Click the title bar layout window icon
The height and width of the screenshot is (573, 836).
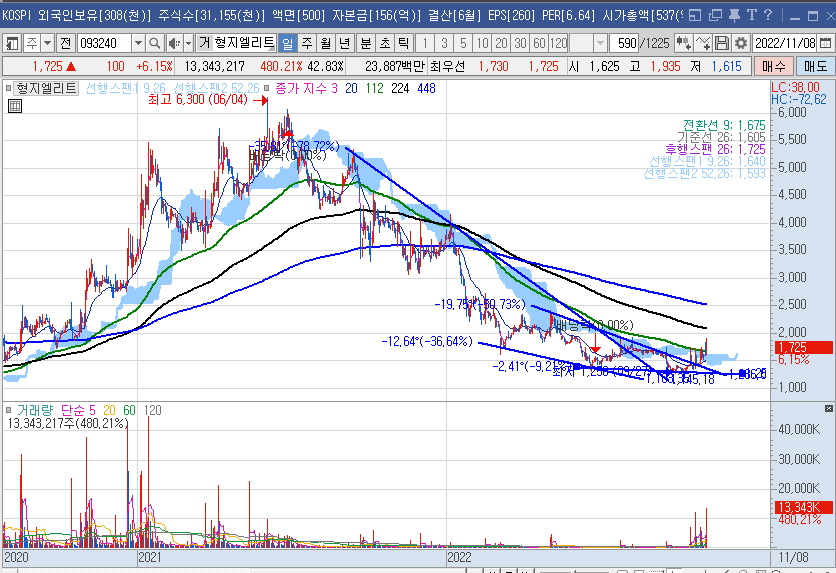(695, 15)
